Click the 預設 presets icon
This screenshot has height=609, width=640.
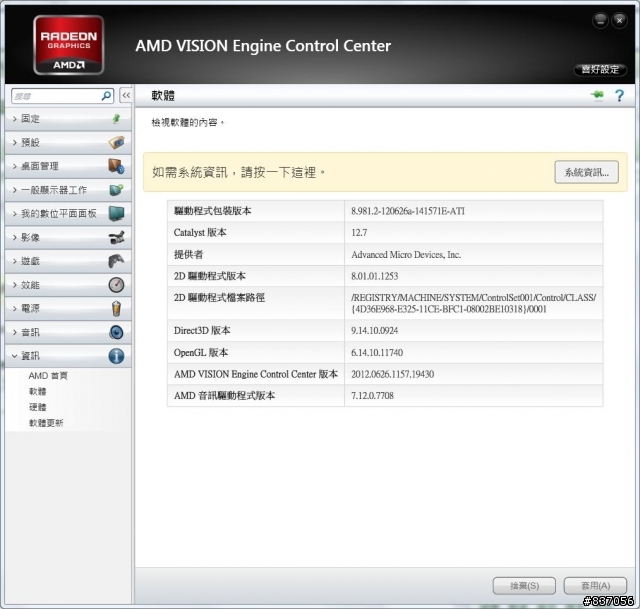(116, 142)
